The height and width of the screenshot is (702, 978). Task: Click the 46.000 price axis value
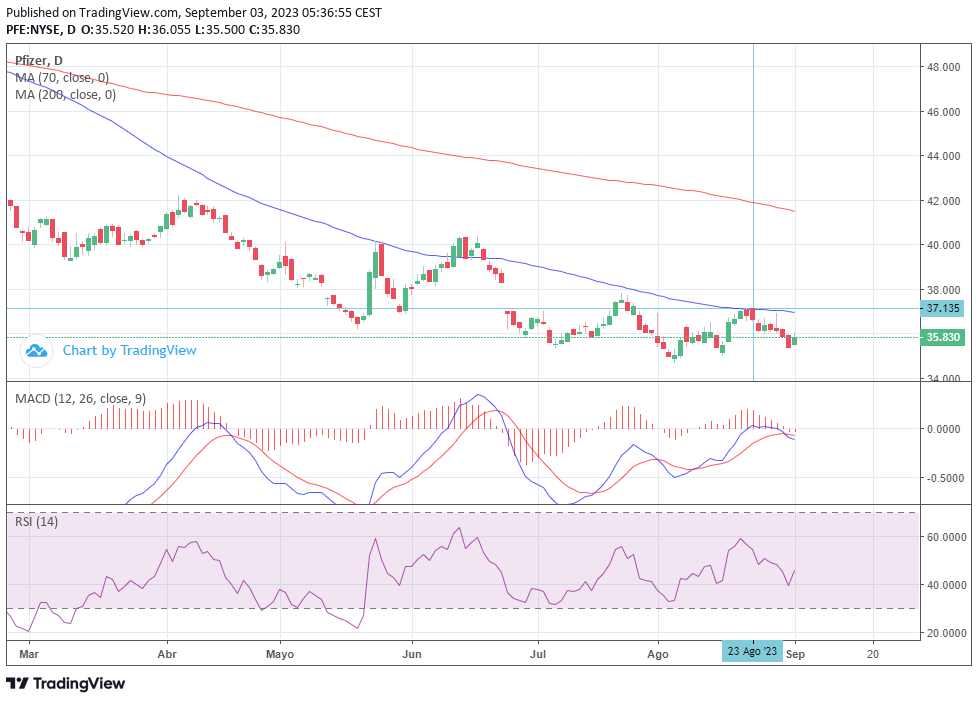point(943,112)
